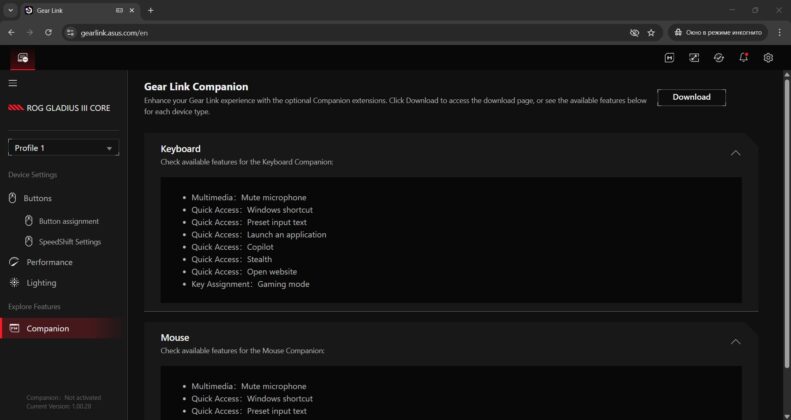Open the macro (M) icon in header
791x420 pixels.
669,58
